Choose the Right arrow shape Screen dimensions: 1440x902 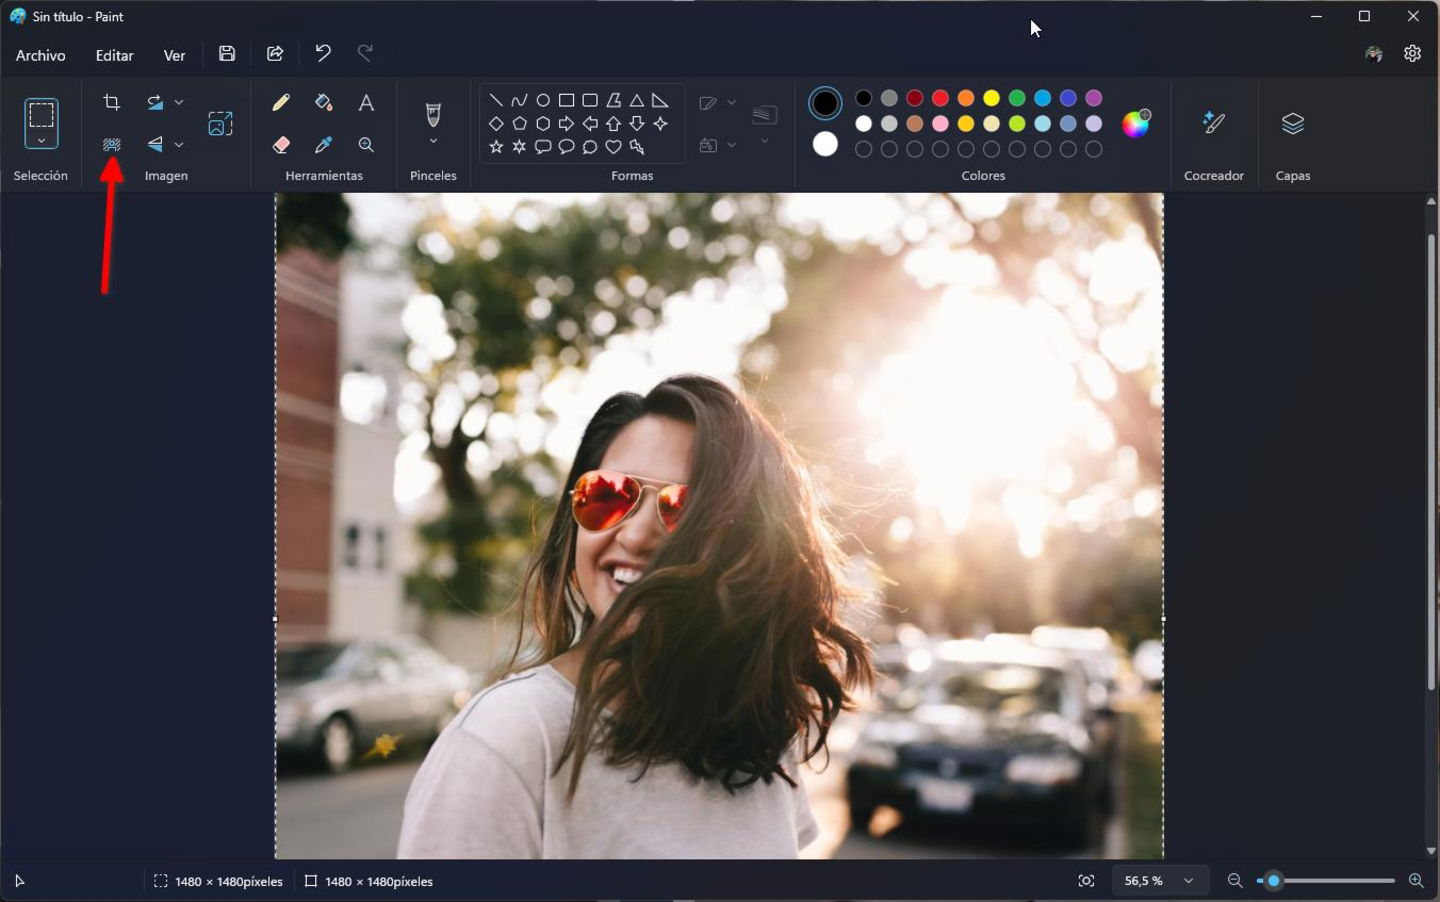pyautogui.click(x=566, y=124)
